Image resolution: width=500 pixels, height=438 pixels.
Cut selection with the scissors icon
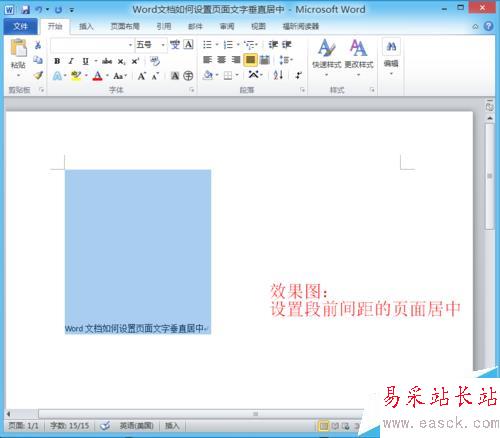[x=38, y=45]
